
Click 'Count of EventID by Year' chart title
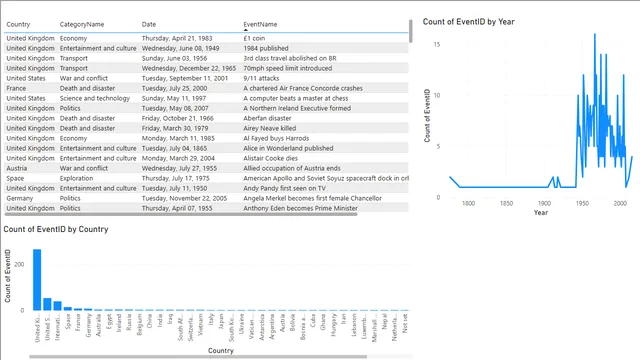(469, 22)
